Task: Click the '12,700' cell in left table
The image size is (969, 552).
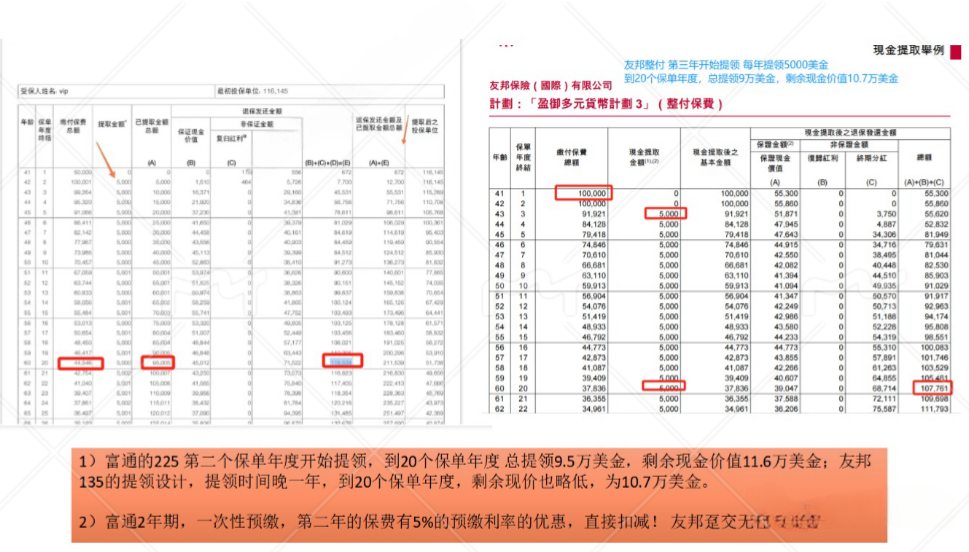Action: pos(395,182)
